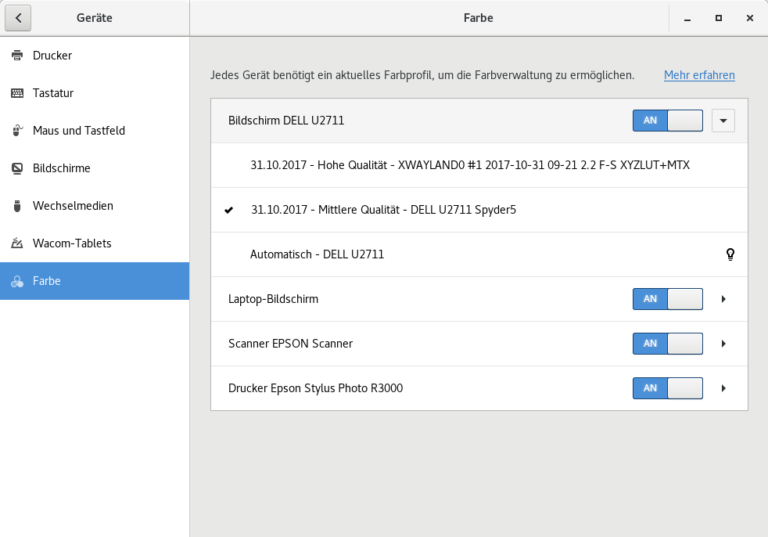Expand the Epson Stylus Photo R3000 arrow

(723, 388)
